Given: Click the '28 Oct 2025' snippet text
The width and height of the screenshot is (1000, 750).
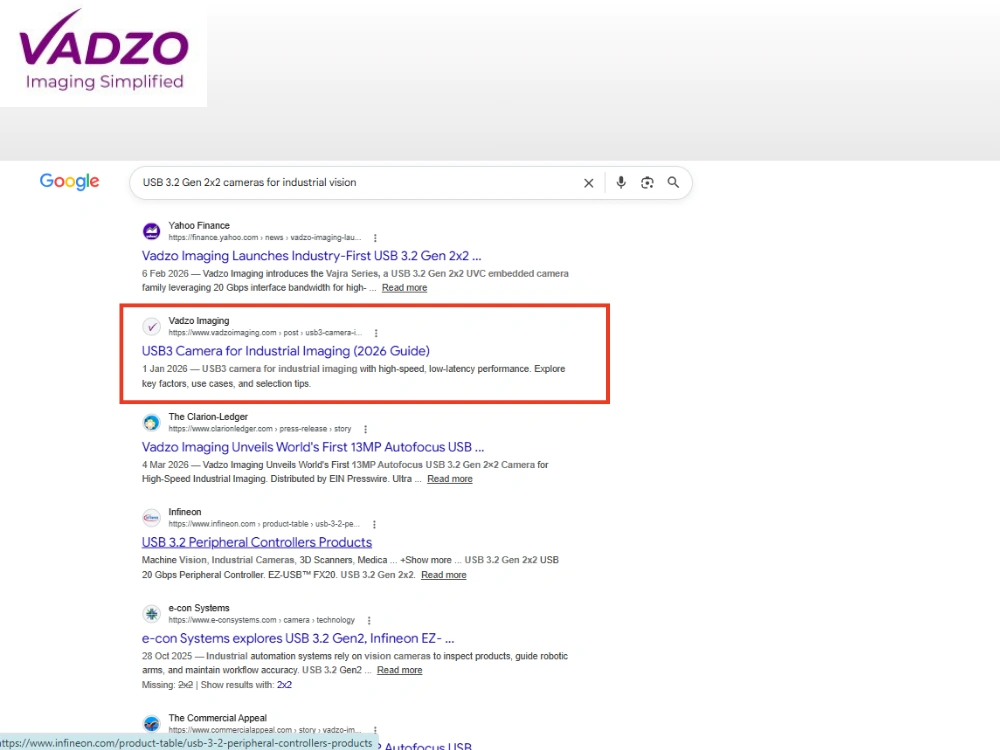Looking at the screenshot, I should (x=166, y=656).
